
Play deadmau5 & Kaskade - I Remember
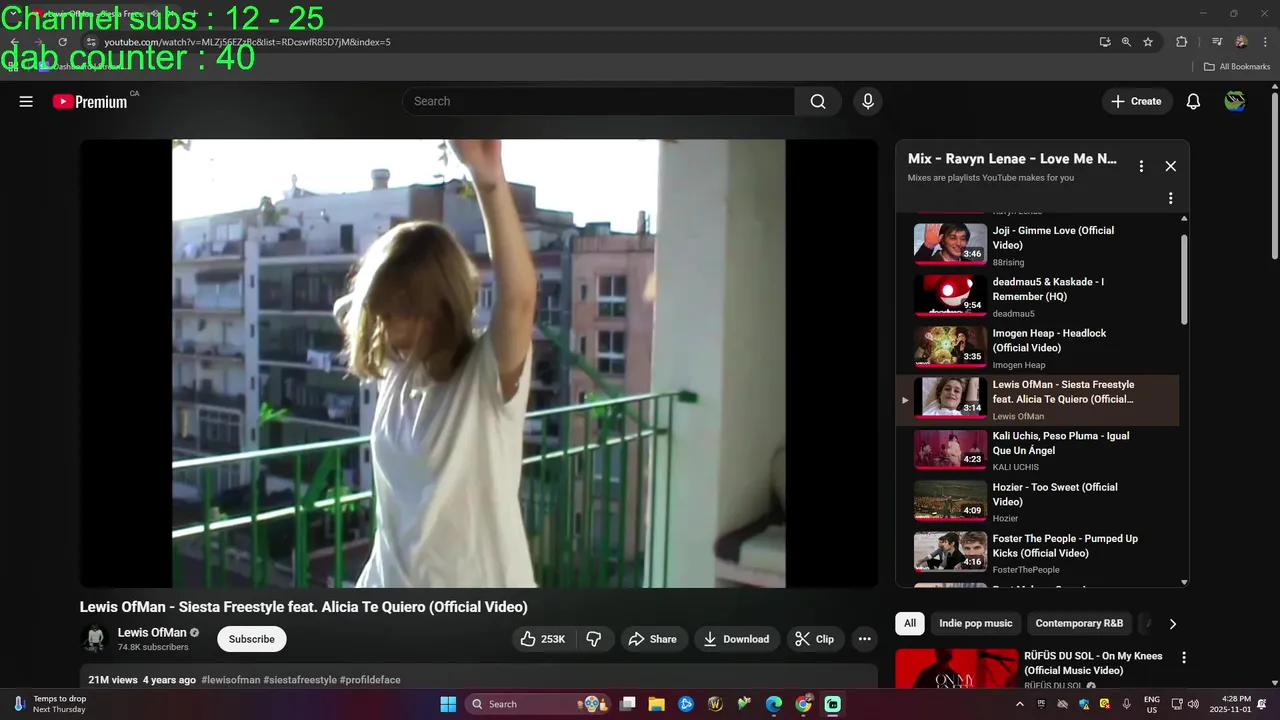tap(1037, 296)
